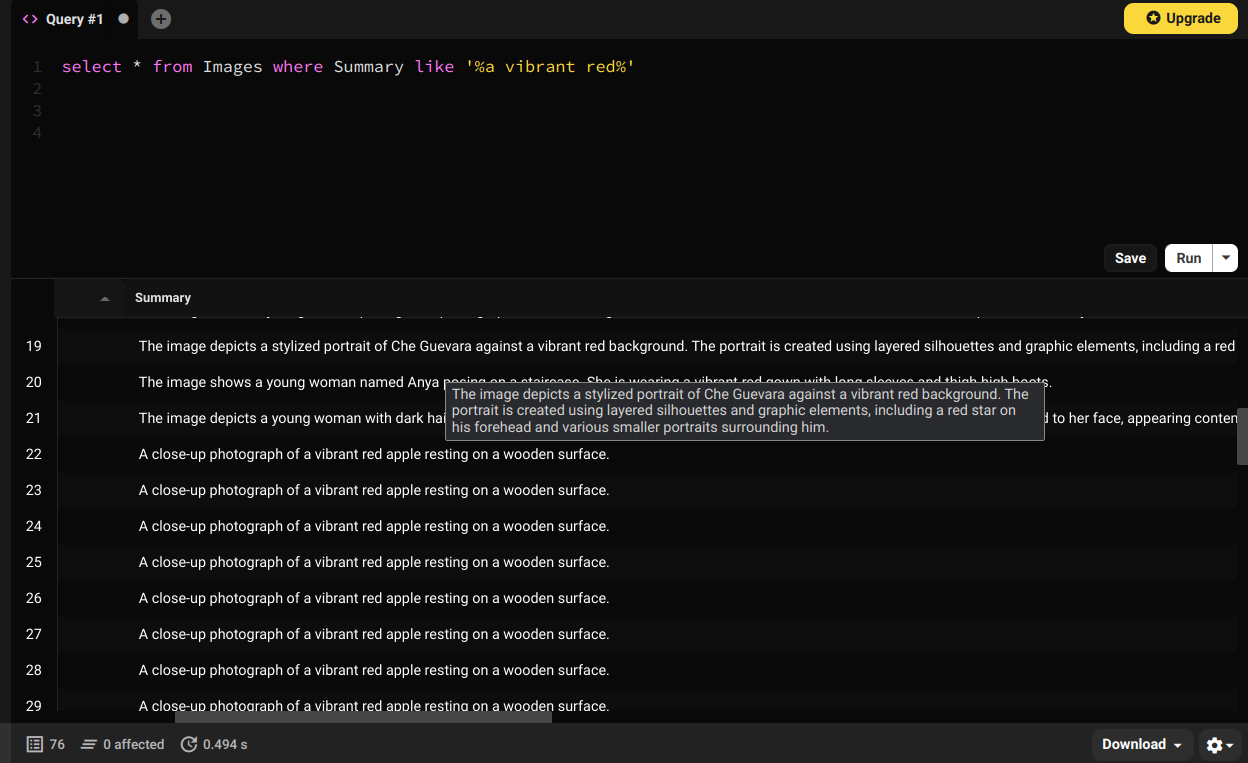The height and width of the screenshot is (763, 1248).
Task: Click row number 19 in the results grid
Action: tap(34, 346)
